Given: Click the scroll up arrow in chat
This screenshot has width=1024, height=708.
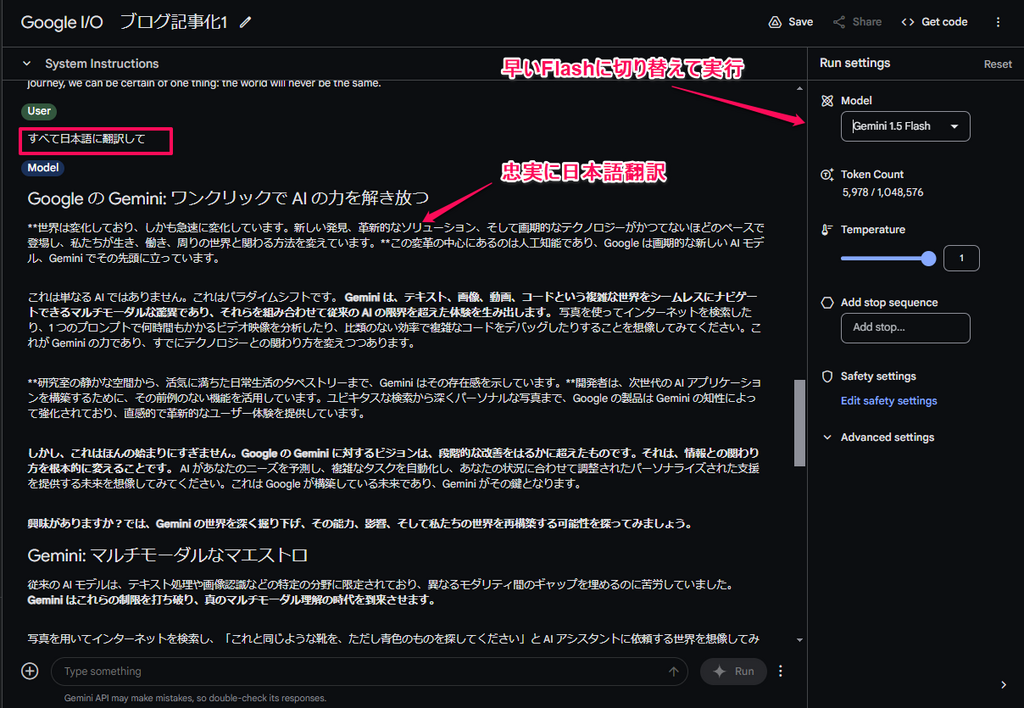Looking at the screenshot, I should click(x=799, y=88).
